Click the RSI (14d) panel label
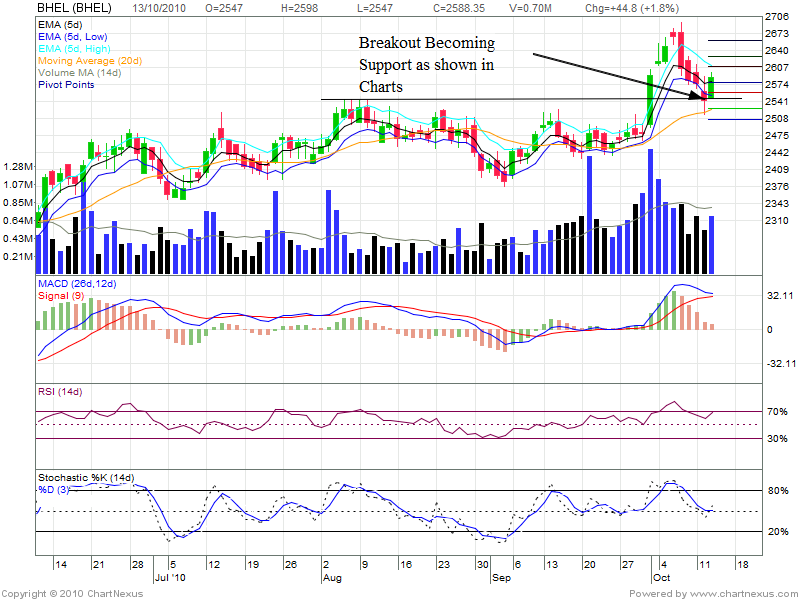Viewport: 800px width, 600px height. pos(63,390)
